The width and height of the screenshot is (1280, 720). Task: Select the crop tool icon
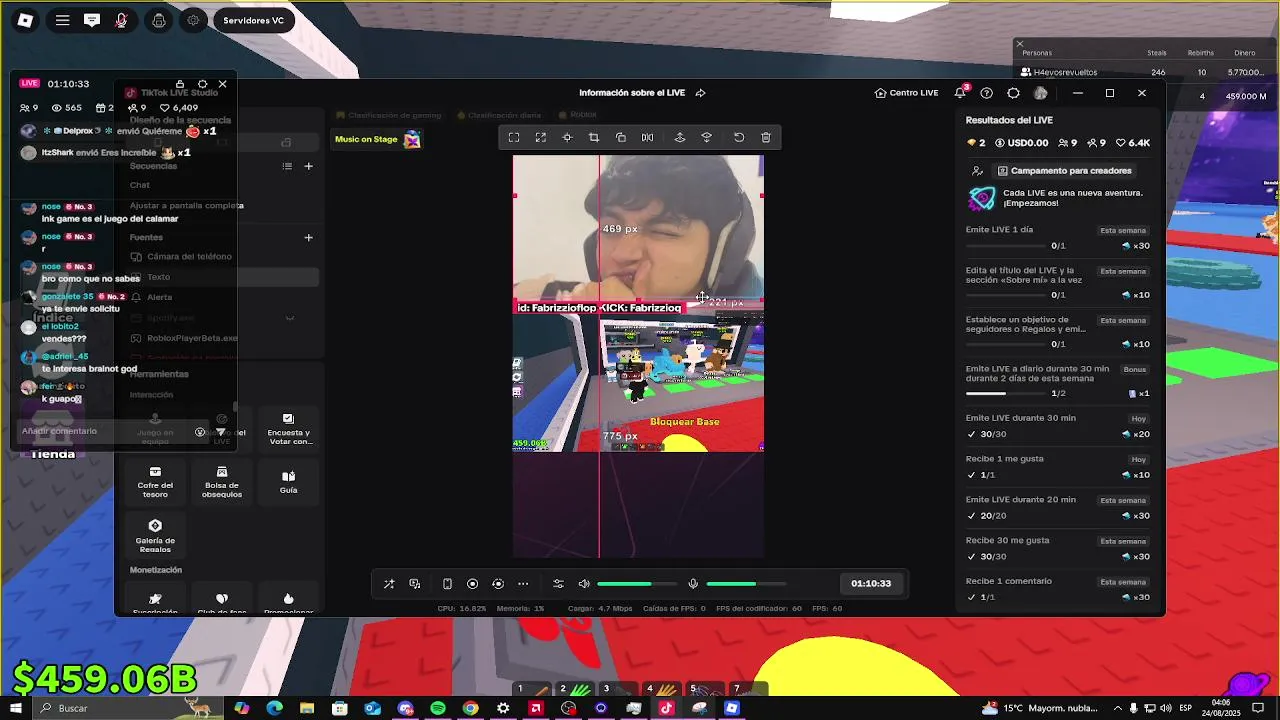click(x=593, y=138)
